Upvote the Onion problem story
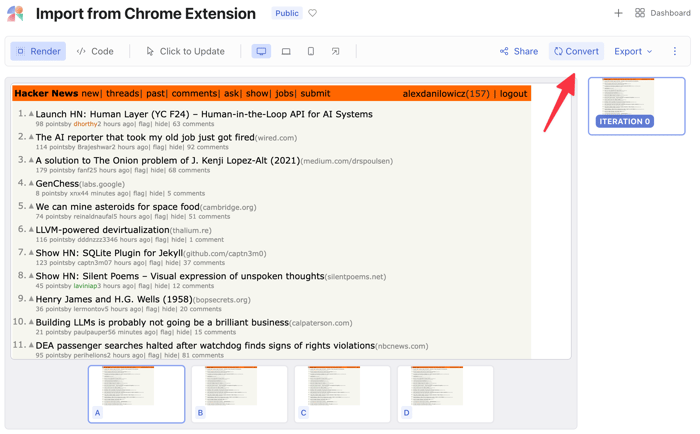The height and width of the screenshot is (434, 700). pyautogui.click(x=31, y=160)
